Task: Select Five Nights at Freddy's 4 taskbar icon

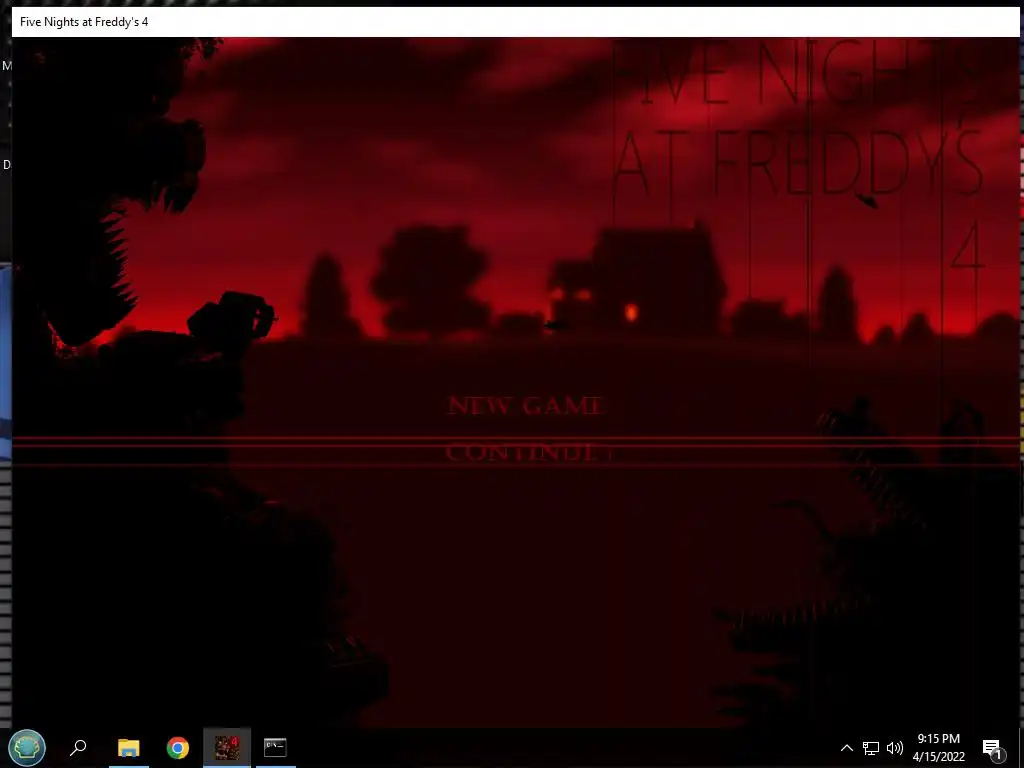Action: point(227,747)
